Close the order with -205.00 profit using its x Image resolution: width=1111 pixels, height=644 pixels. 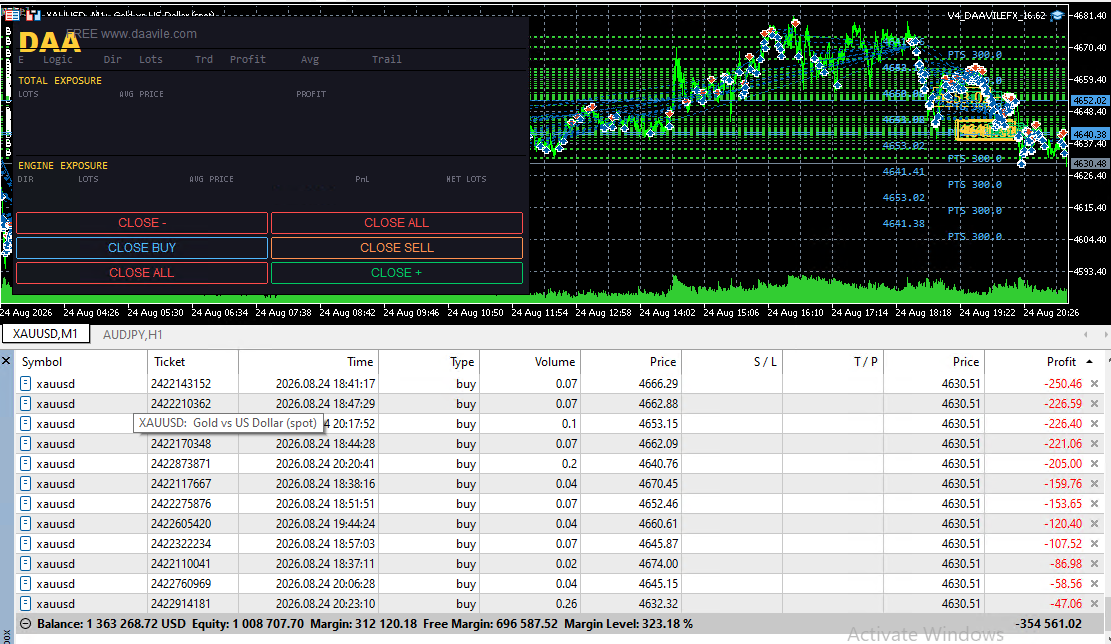tap(1095, 463)
